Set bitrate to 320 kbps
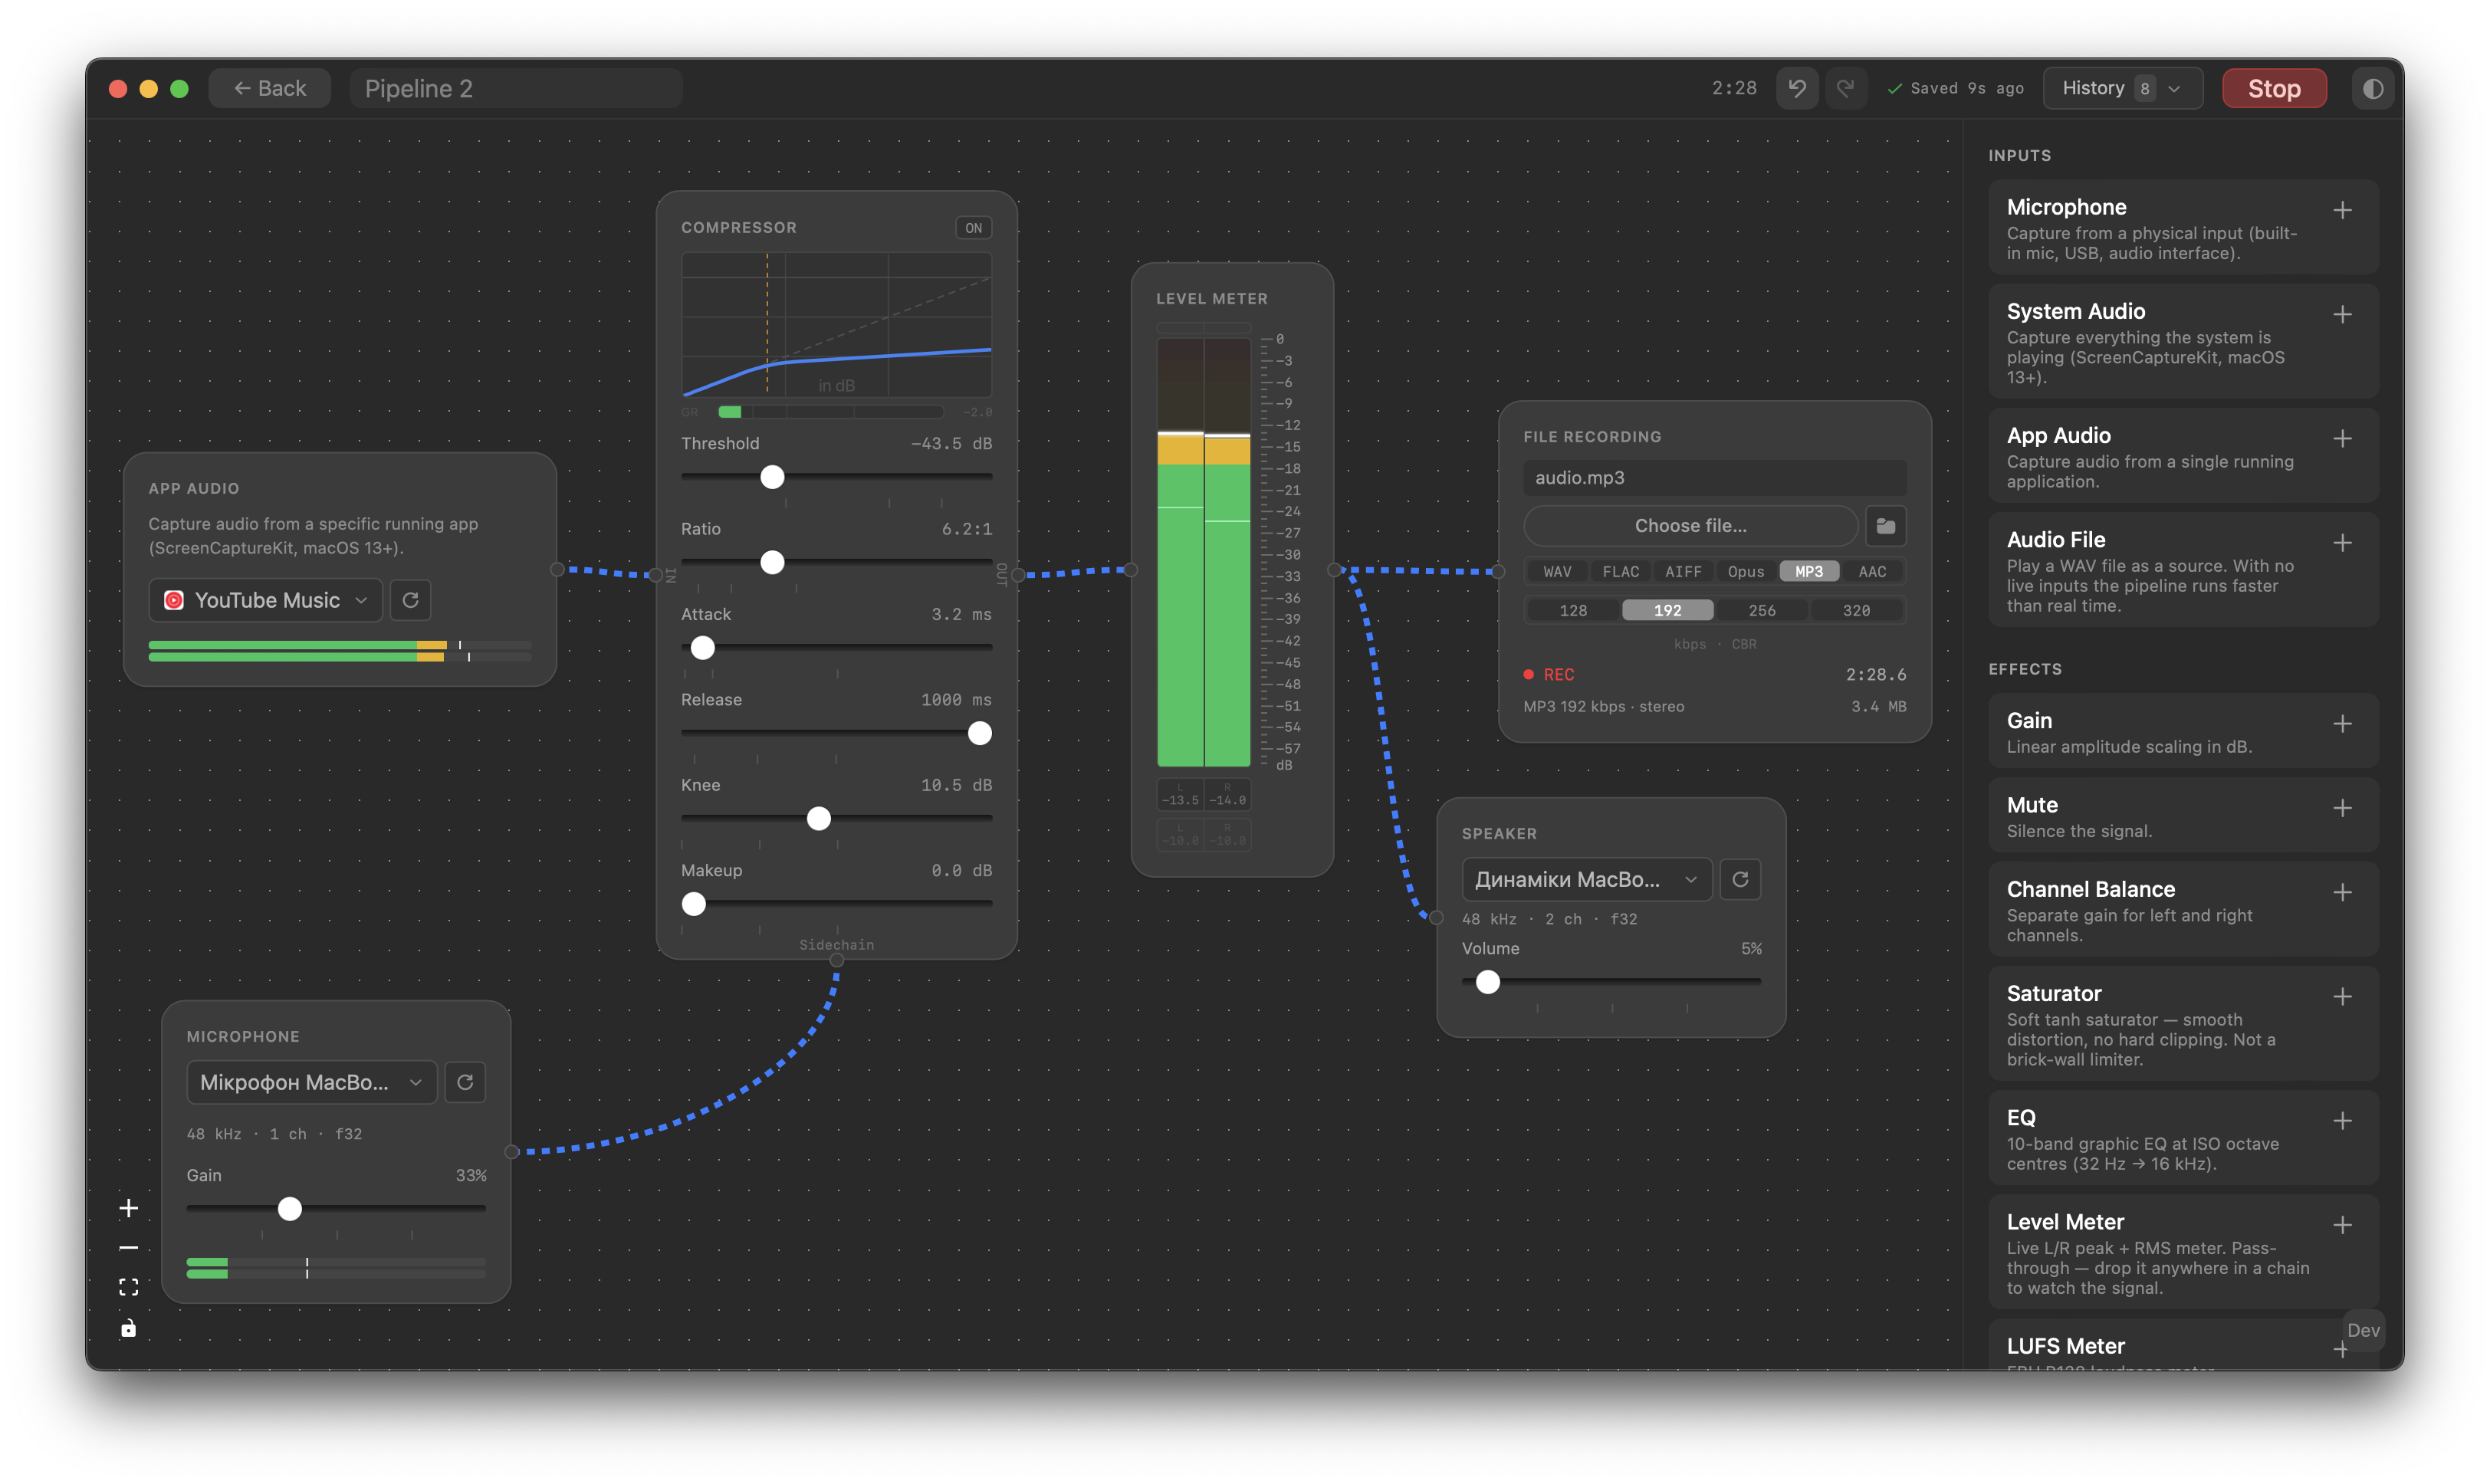2490x1484 pixels. (x=1856, y=610)
